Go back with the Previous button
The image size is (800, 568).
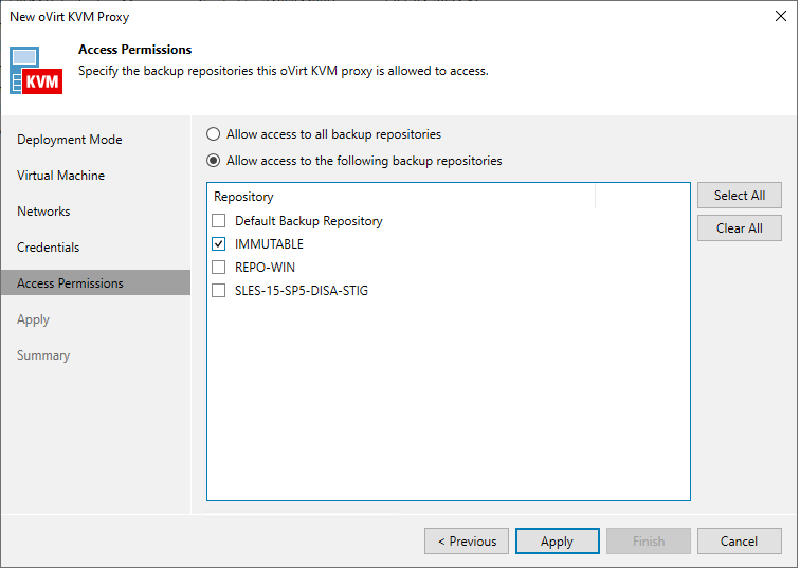[x=466, y=541]
